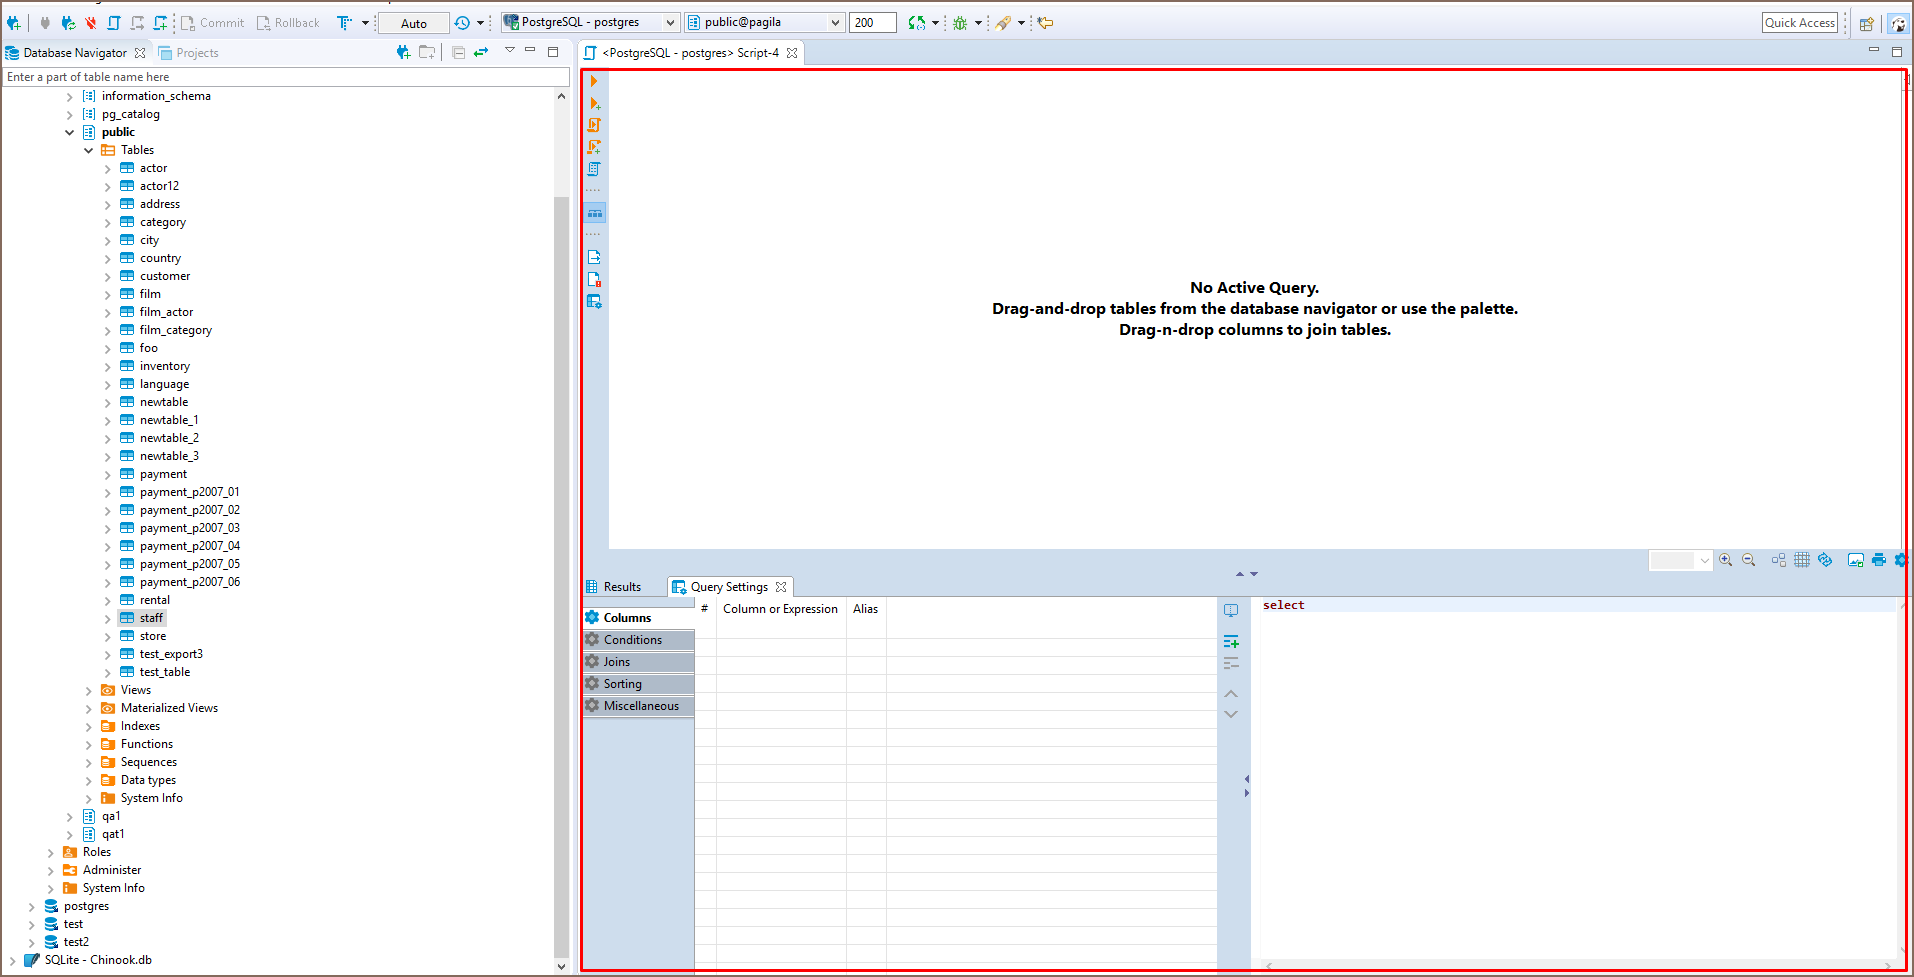Click the Explain Execution Plan icon
The width and height of the screenshot is (1914, 977).
[594, 169]
